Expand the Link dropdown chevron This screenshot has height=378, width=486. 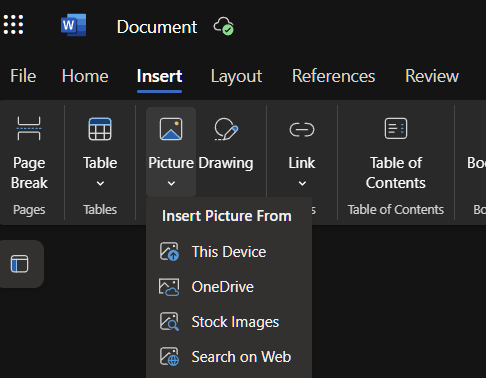[302, 183]
